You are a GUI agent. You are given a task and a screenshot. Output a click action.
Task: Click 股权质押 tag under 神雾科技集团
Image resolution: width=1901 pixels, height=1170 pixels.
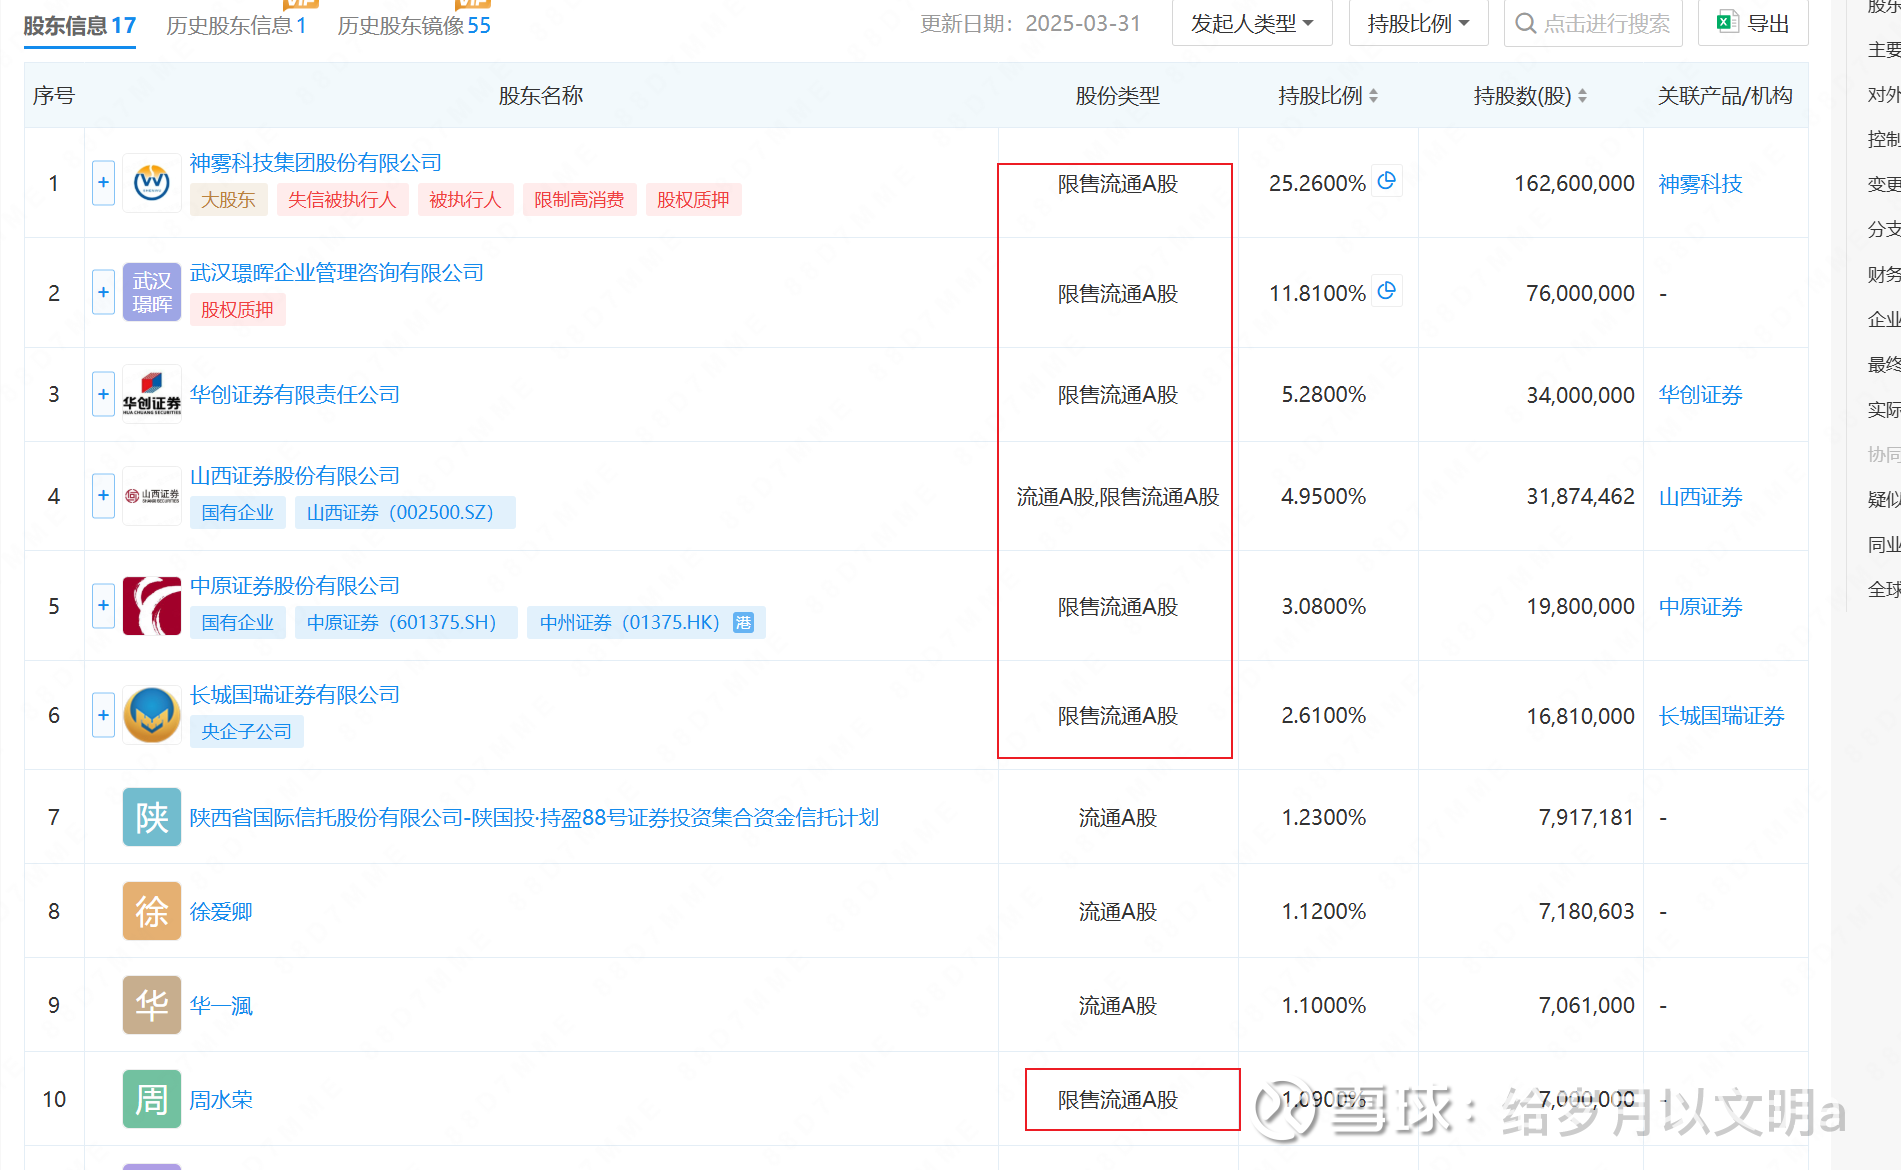[x=693, y=200]
